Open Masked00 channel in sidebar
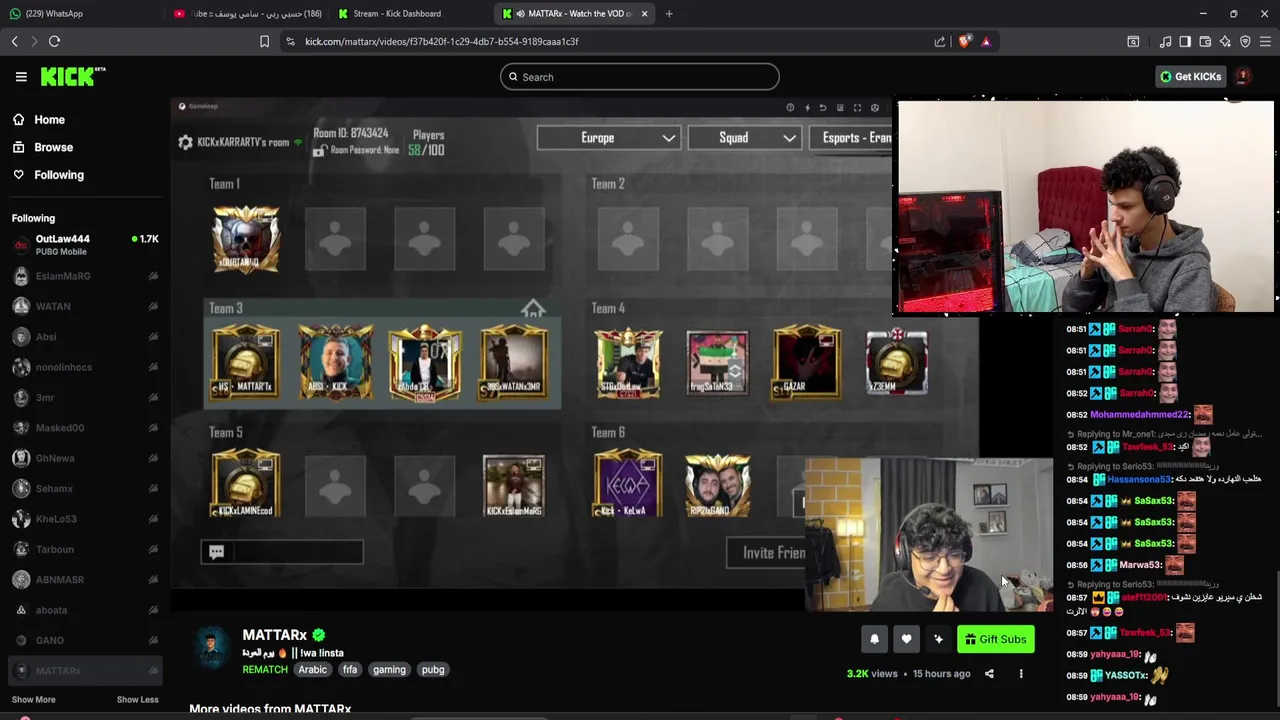This screenshot has width=1280, height=720. (x=84, y=428)
